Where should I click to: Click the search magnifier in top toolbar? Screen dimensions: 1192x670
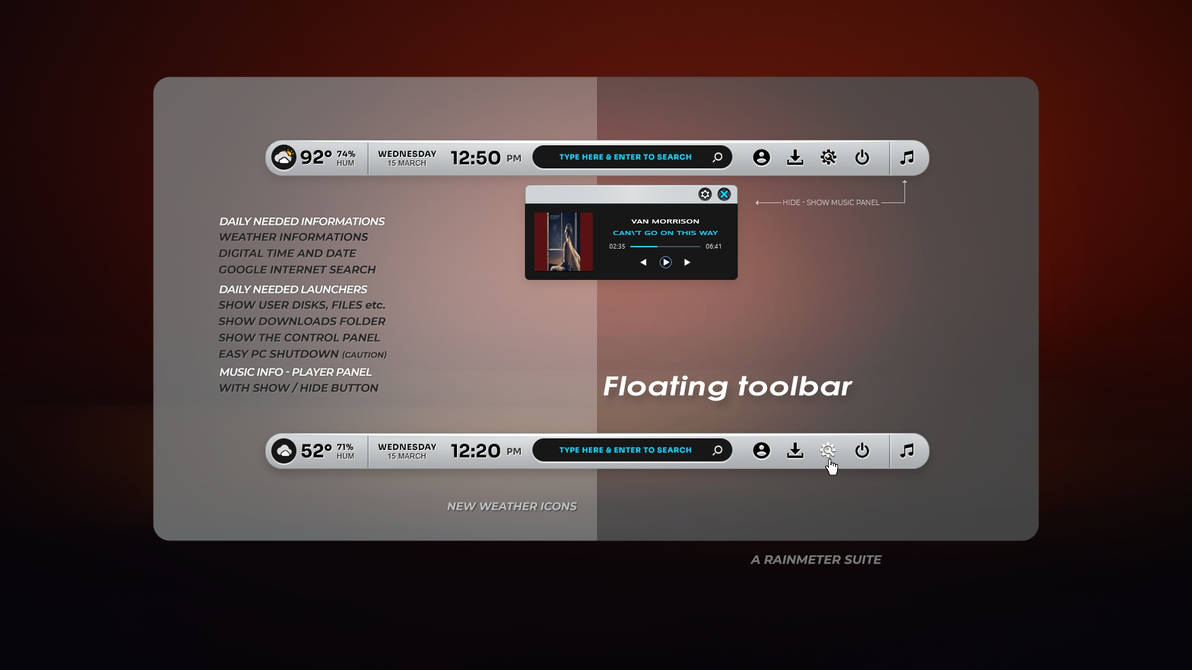(717, 157)
